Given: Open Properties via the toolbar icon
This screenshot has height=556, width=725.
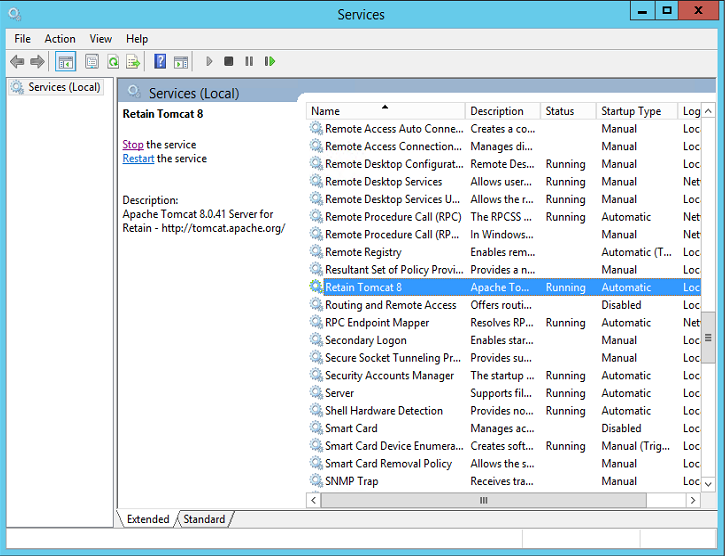Looking at the screenshot, I should click(x=92, y=62).
